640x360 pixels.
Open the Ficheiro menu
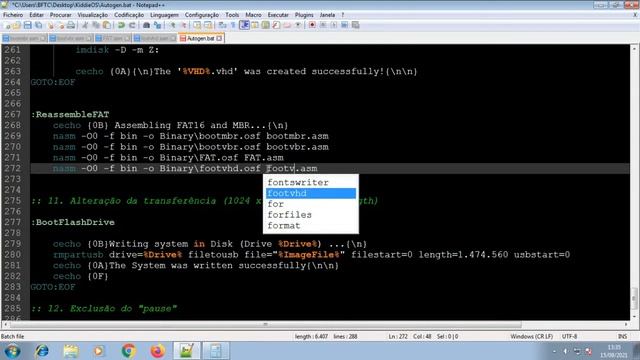(13, 15)
